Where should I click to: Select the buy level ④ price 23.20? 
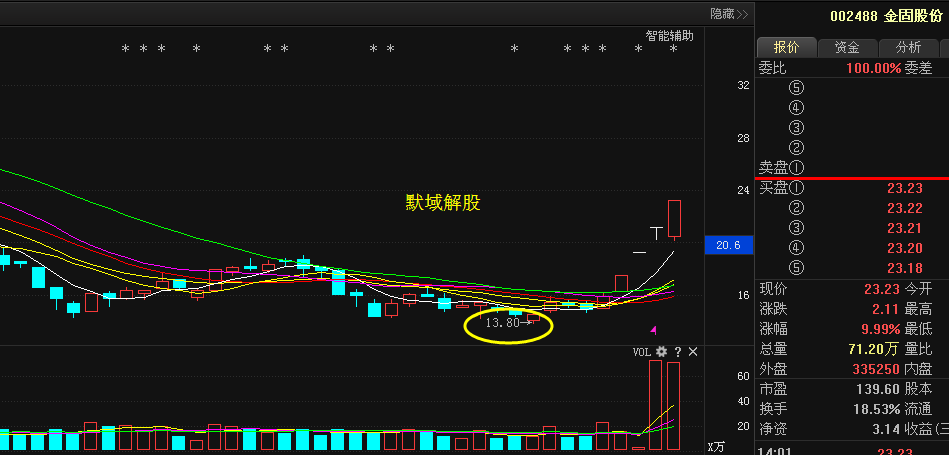905,248
